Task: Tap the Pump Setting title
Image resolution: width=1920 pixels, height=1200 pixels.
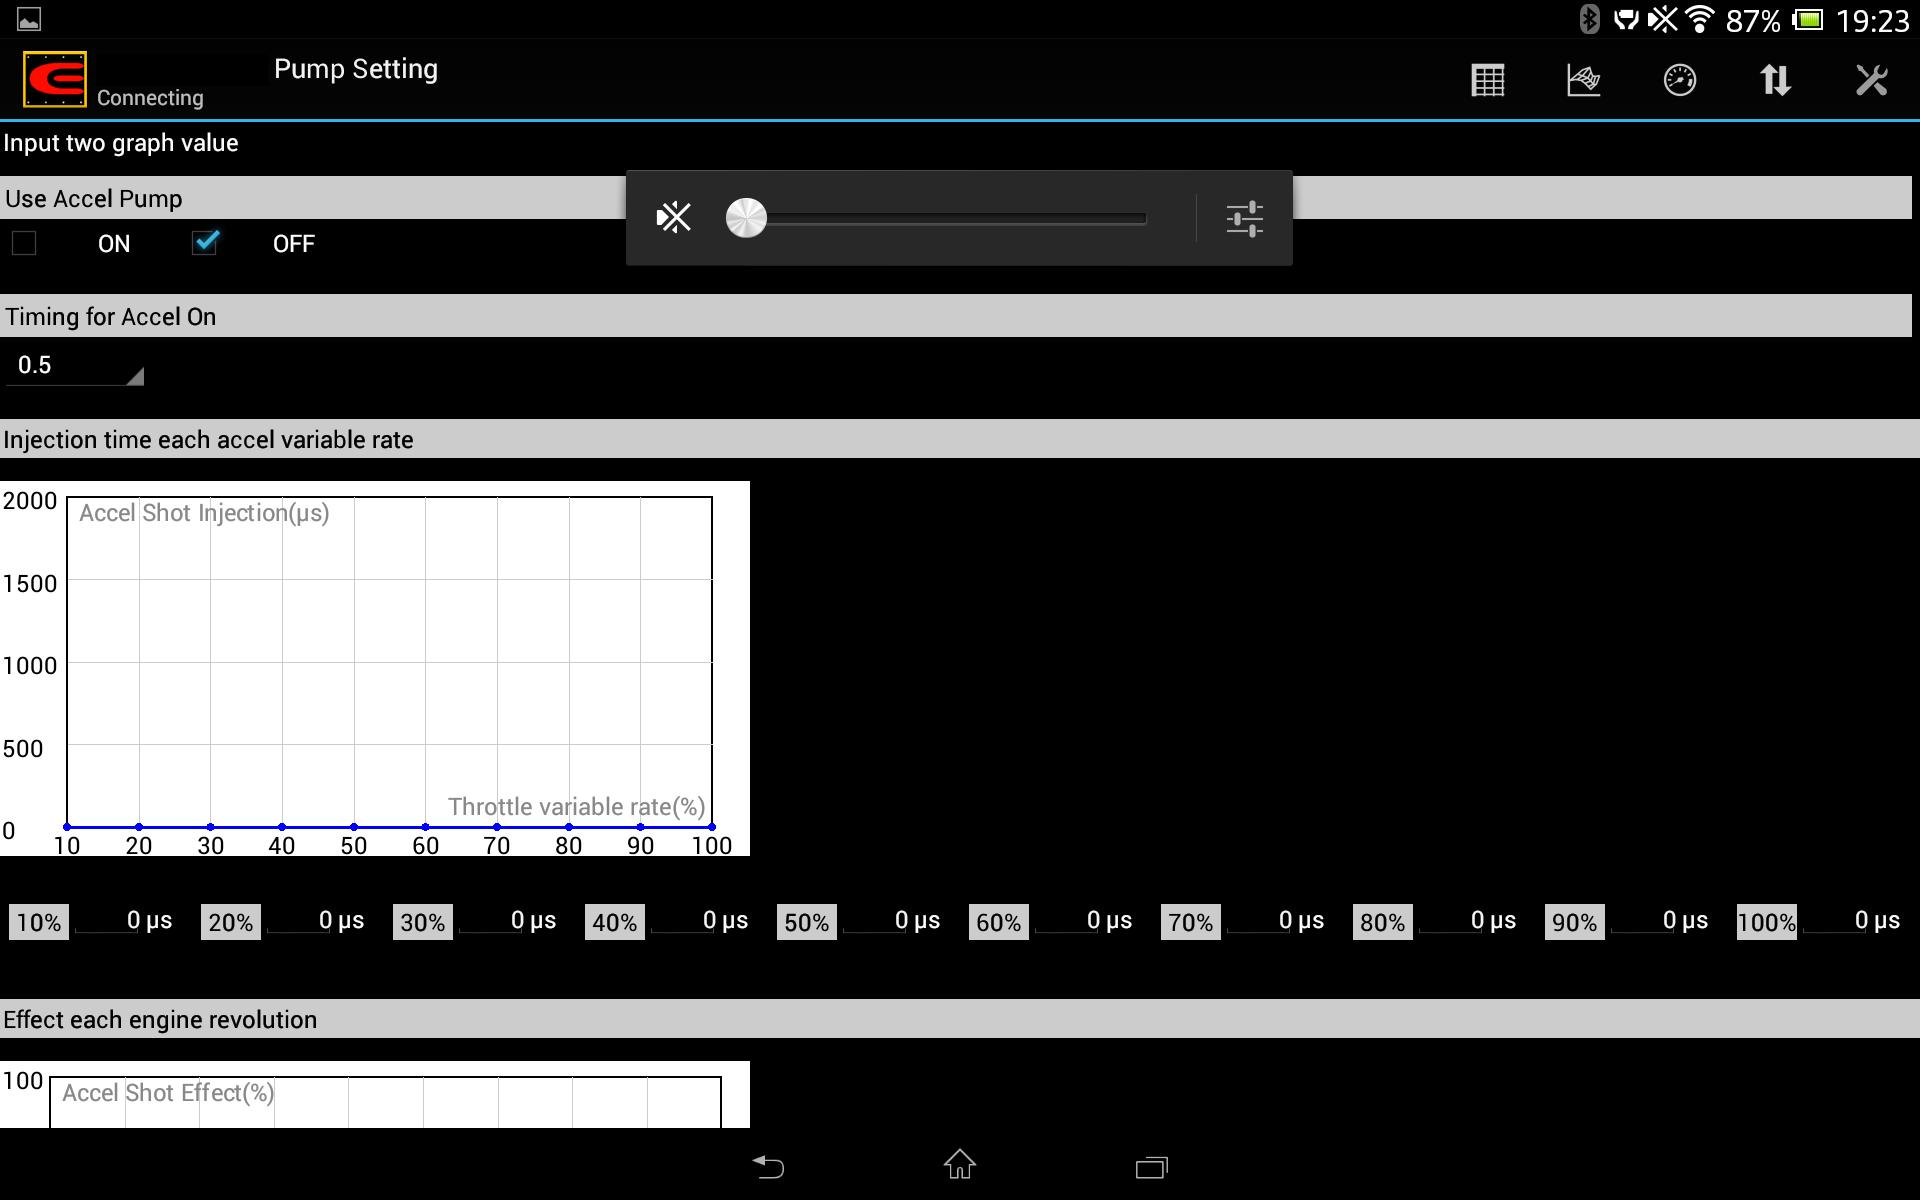Action: [x=356, y=69]
